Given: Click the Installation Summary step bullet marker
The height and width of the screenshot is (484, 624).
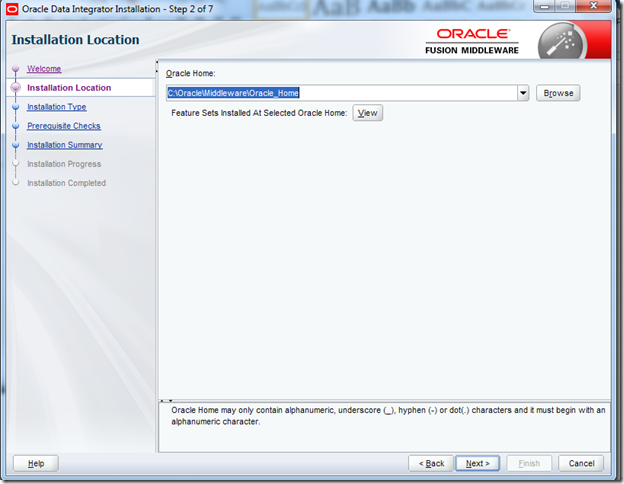Looking at the screenshot, I should (x=16, y=145).
